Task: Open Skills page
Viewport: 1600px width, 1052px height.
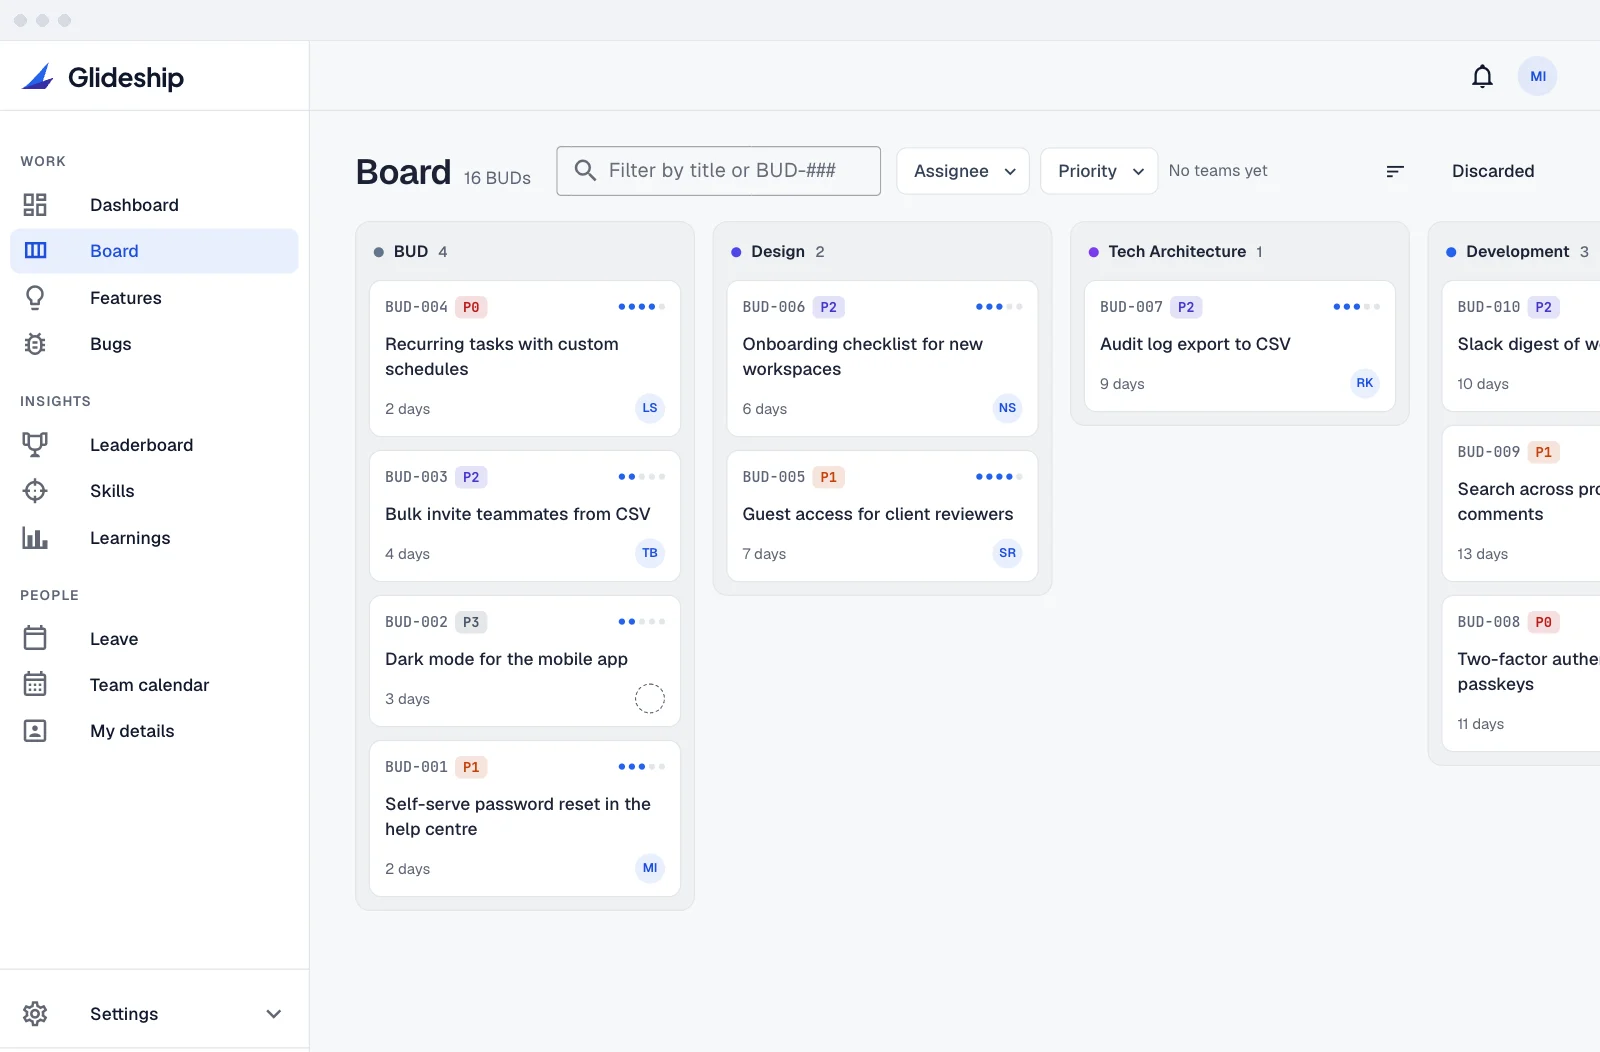Action: (x=154, y=491)
